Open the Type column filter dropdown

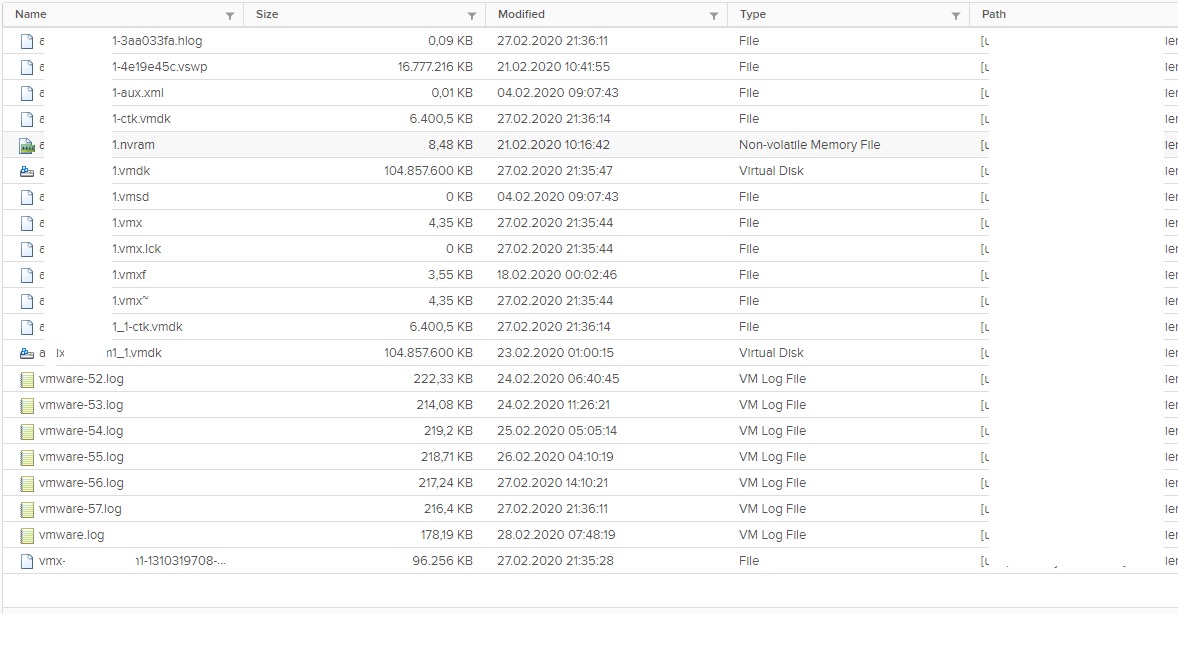(x=956, y=16)
